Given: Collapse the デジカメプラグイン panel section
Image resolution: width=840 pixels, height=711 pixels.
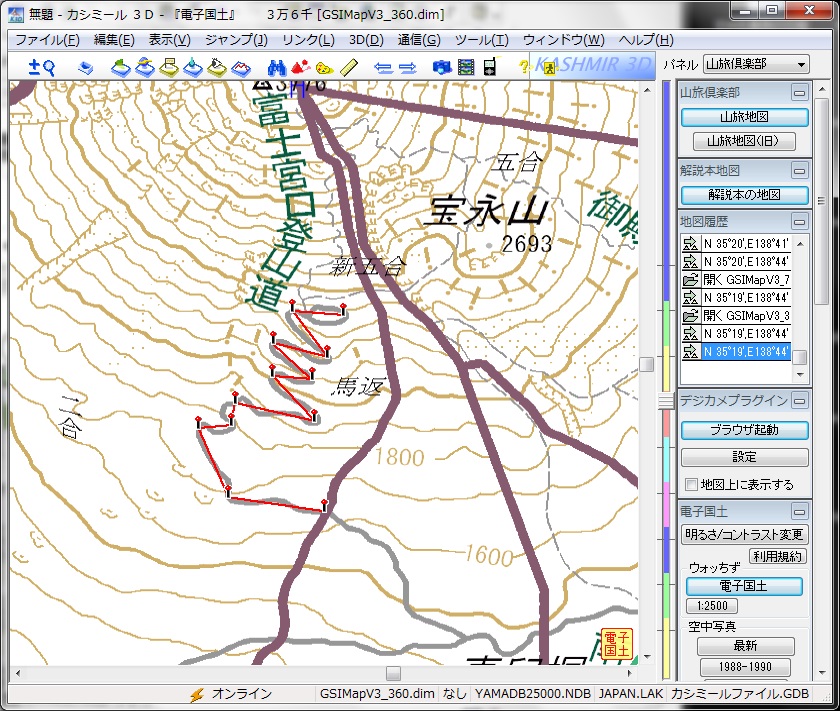Looking at the screenshot, I should (799, 400).
